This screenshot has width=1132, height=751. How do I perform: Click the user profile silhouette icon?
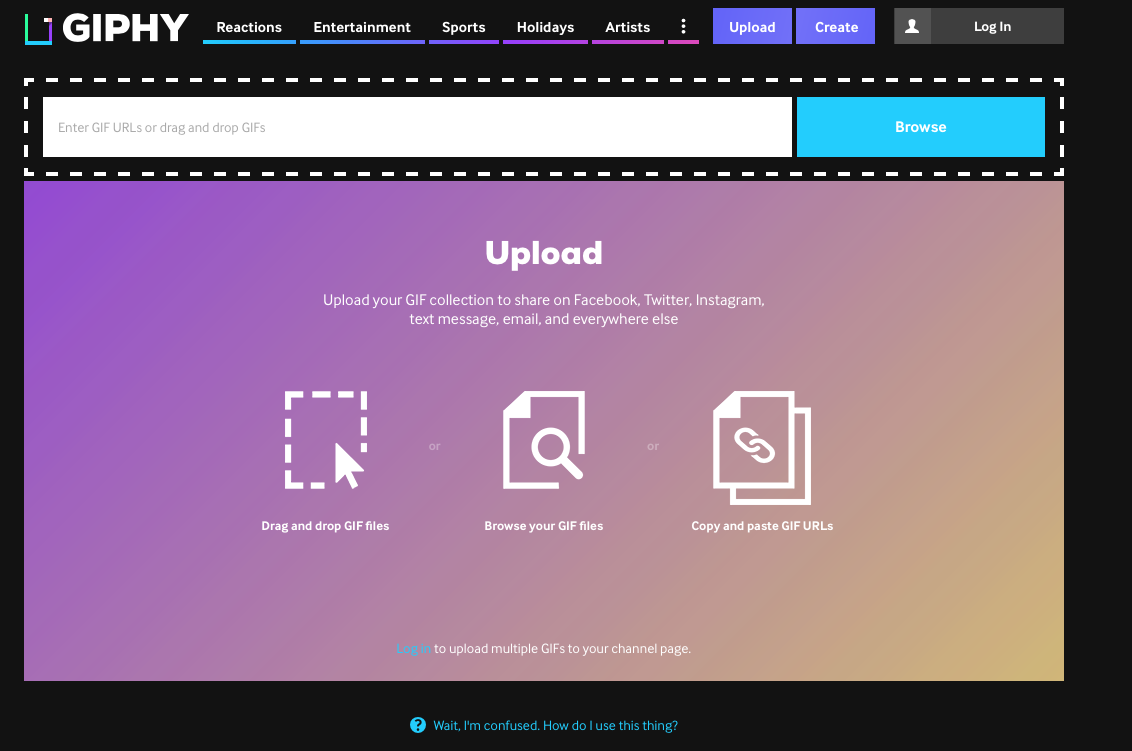(x=912, y=27)
